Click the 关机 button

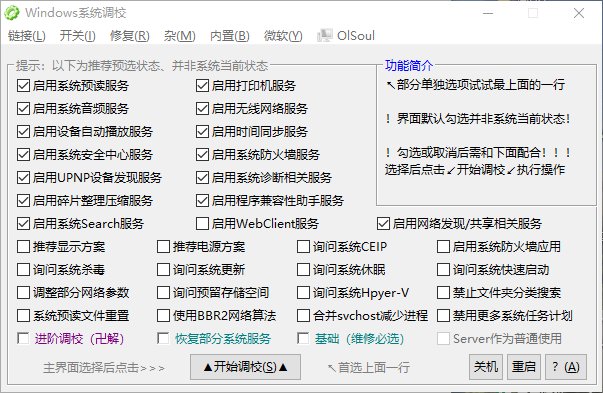point(486,367)
